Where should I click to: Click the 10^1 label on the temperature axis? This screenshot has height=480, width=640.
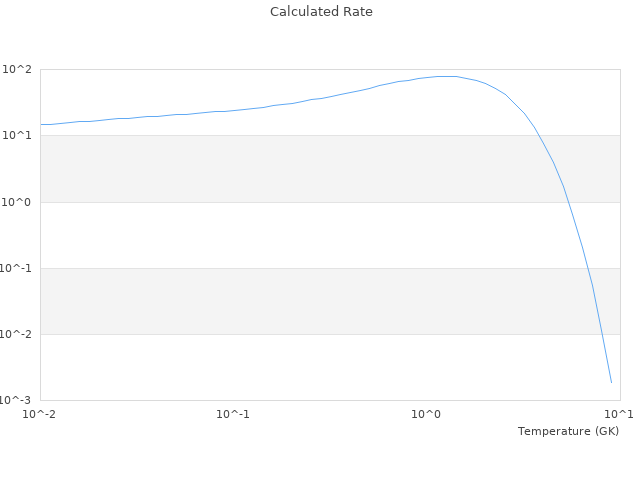click(618, 414)
